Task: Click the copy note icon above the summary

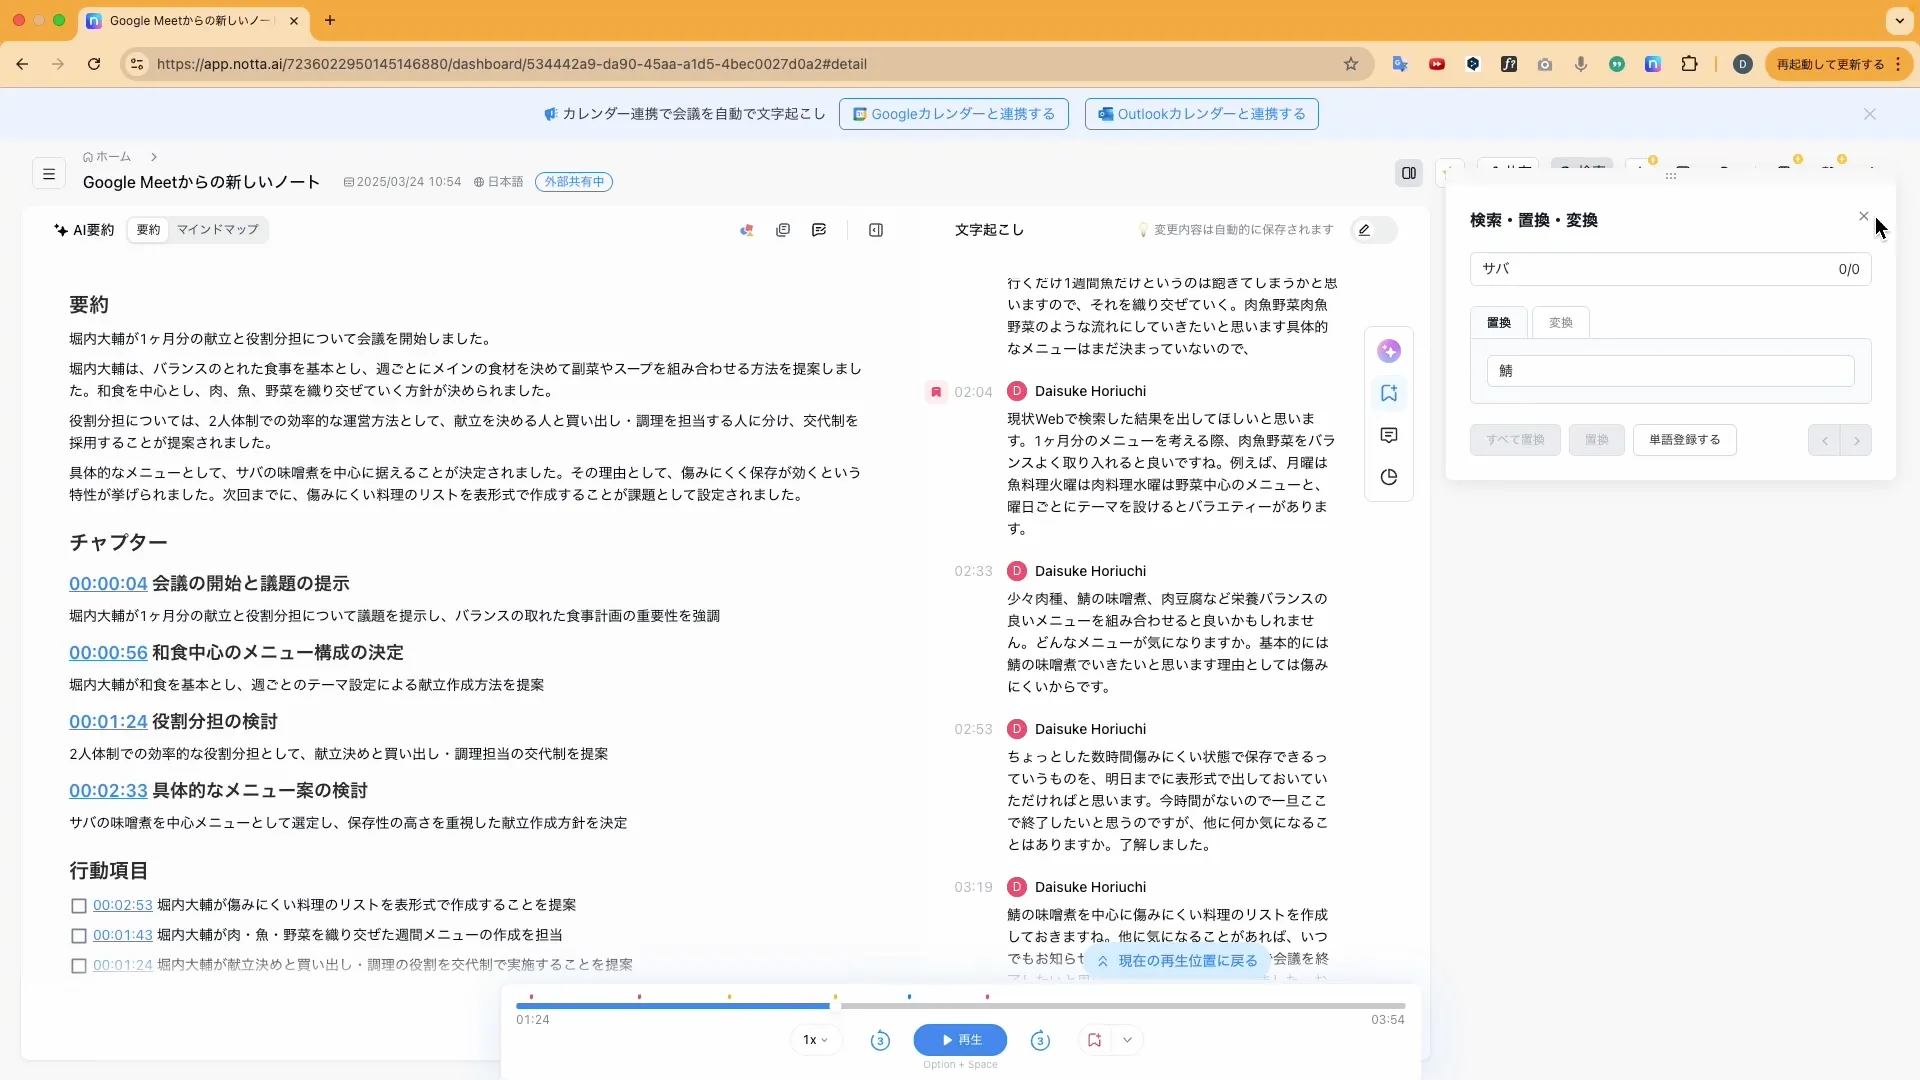Action: [783, 229]
